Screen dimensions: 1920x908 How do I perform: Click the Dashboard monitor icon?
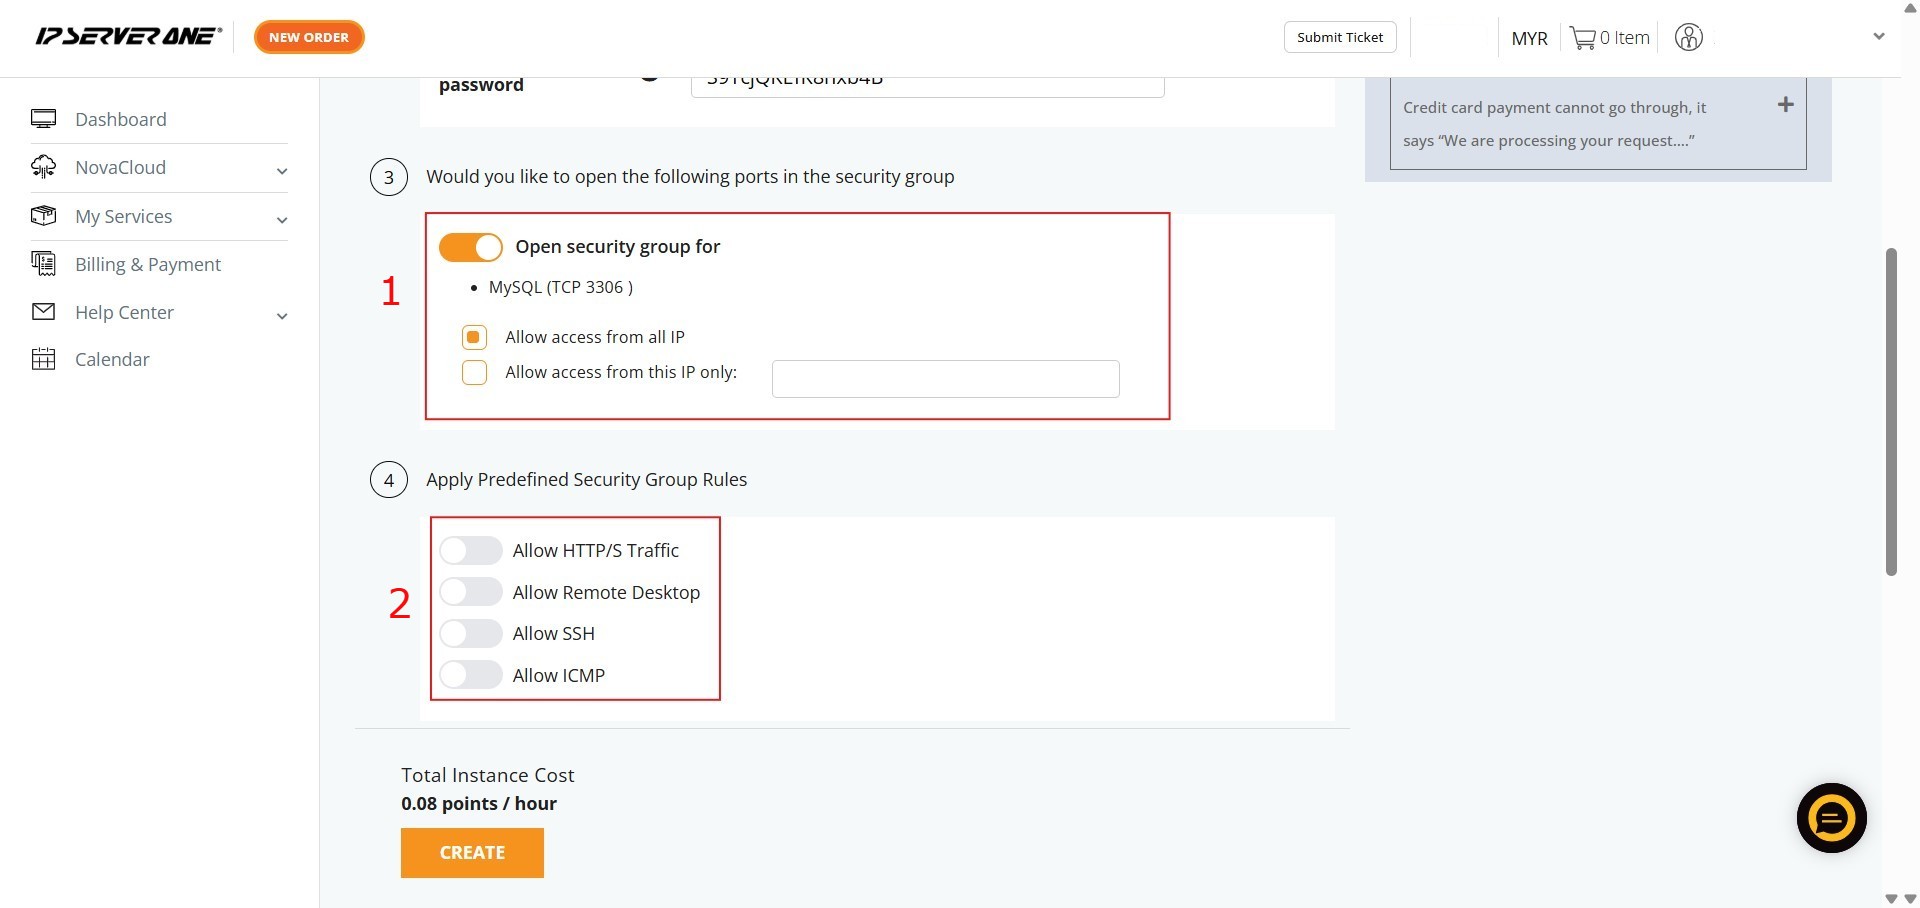[x=43, y=119]
